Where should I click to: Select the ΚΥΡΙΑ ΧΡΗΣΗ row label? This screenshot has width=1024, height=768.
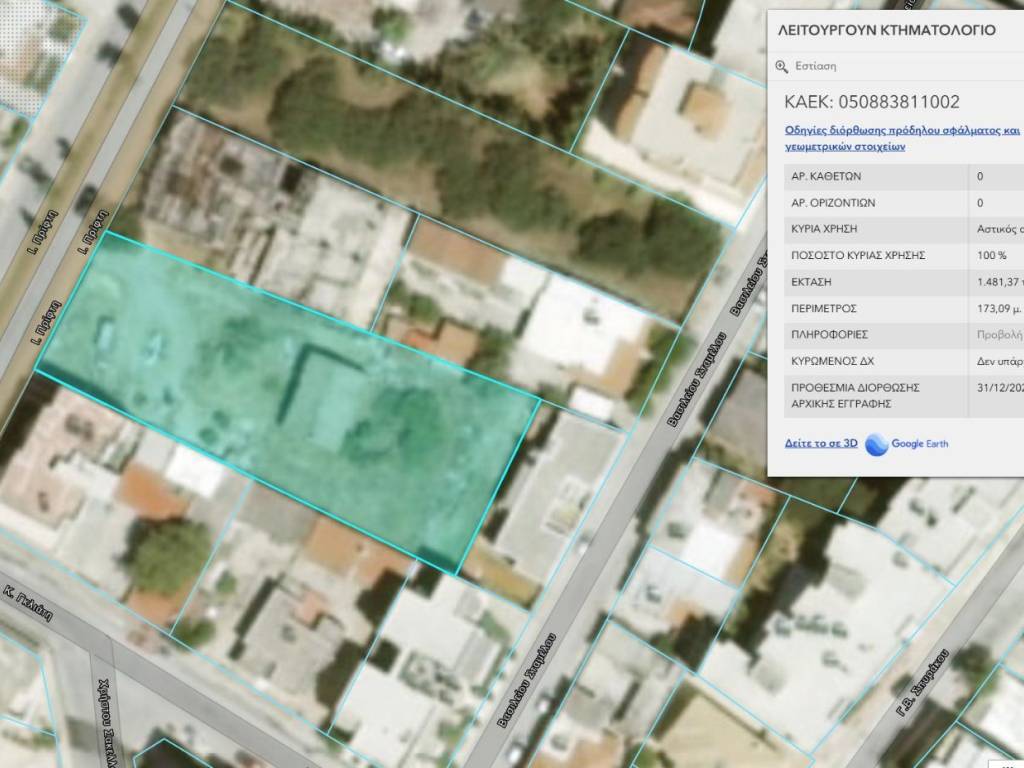824,229
